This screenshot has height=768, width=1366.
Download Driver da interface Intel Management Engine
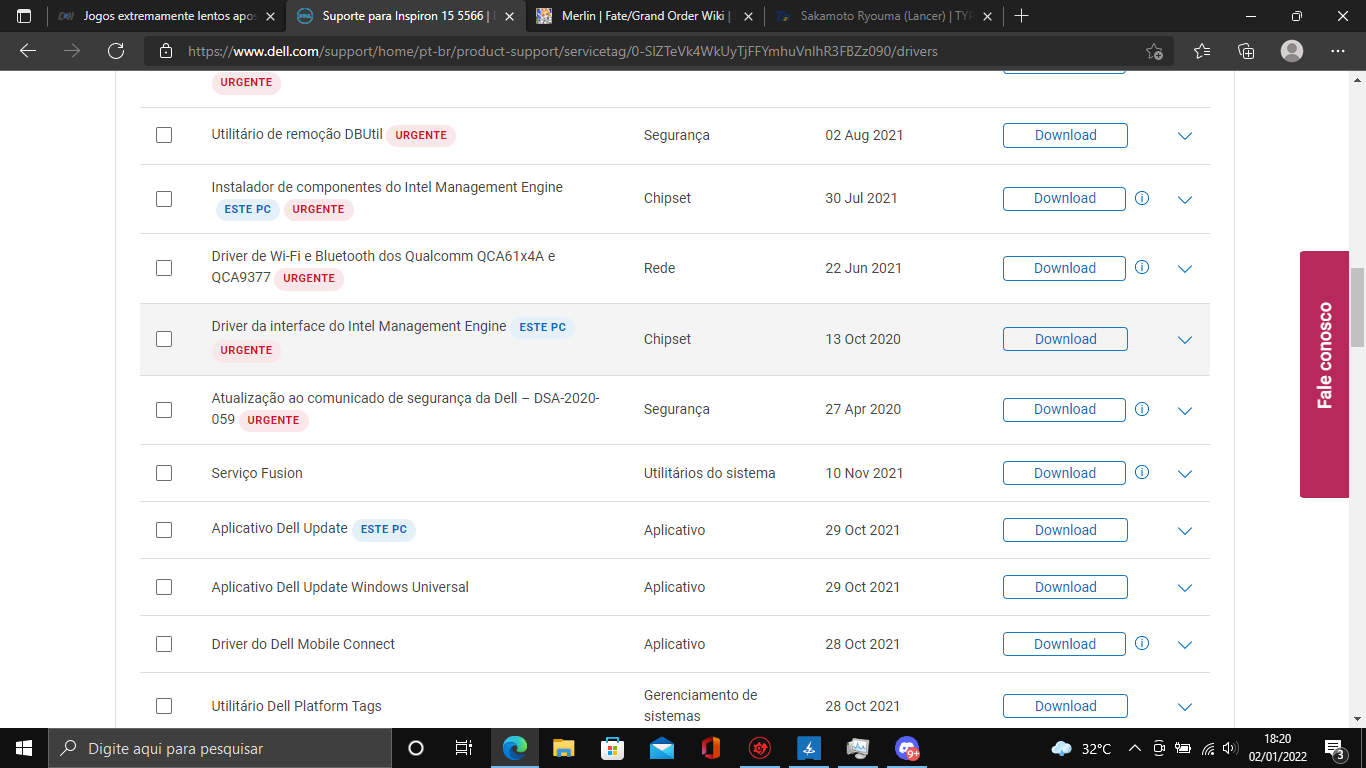(x=1065, y=339)
